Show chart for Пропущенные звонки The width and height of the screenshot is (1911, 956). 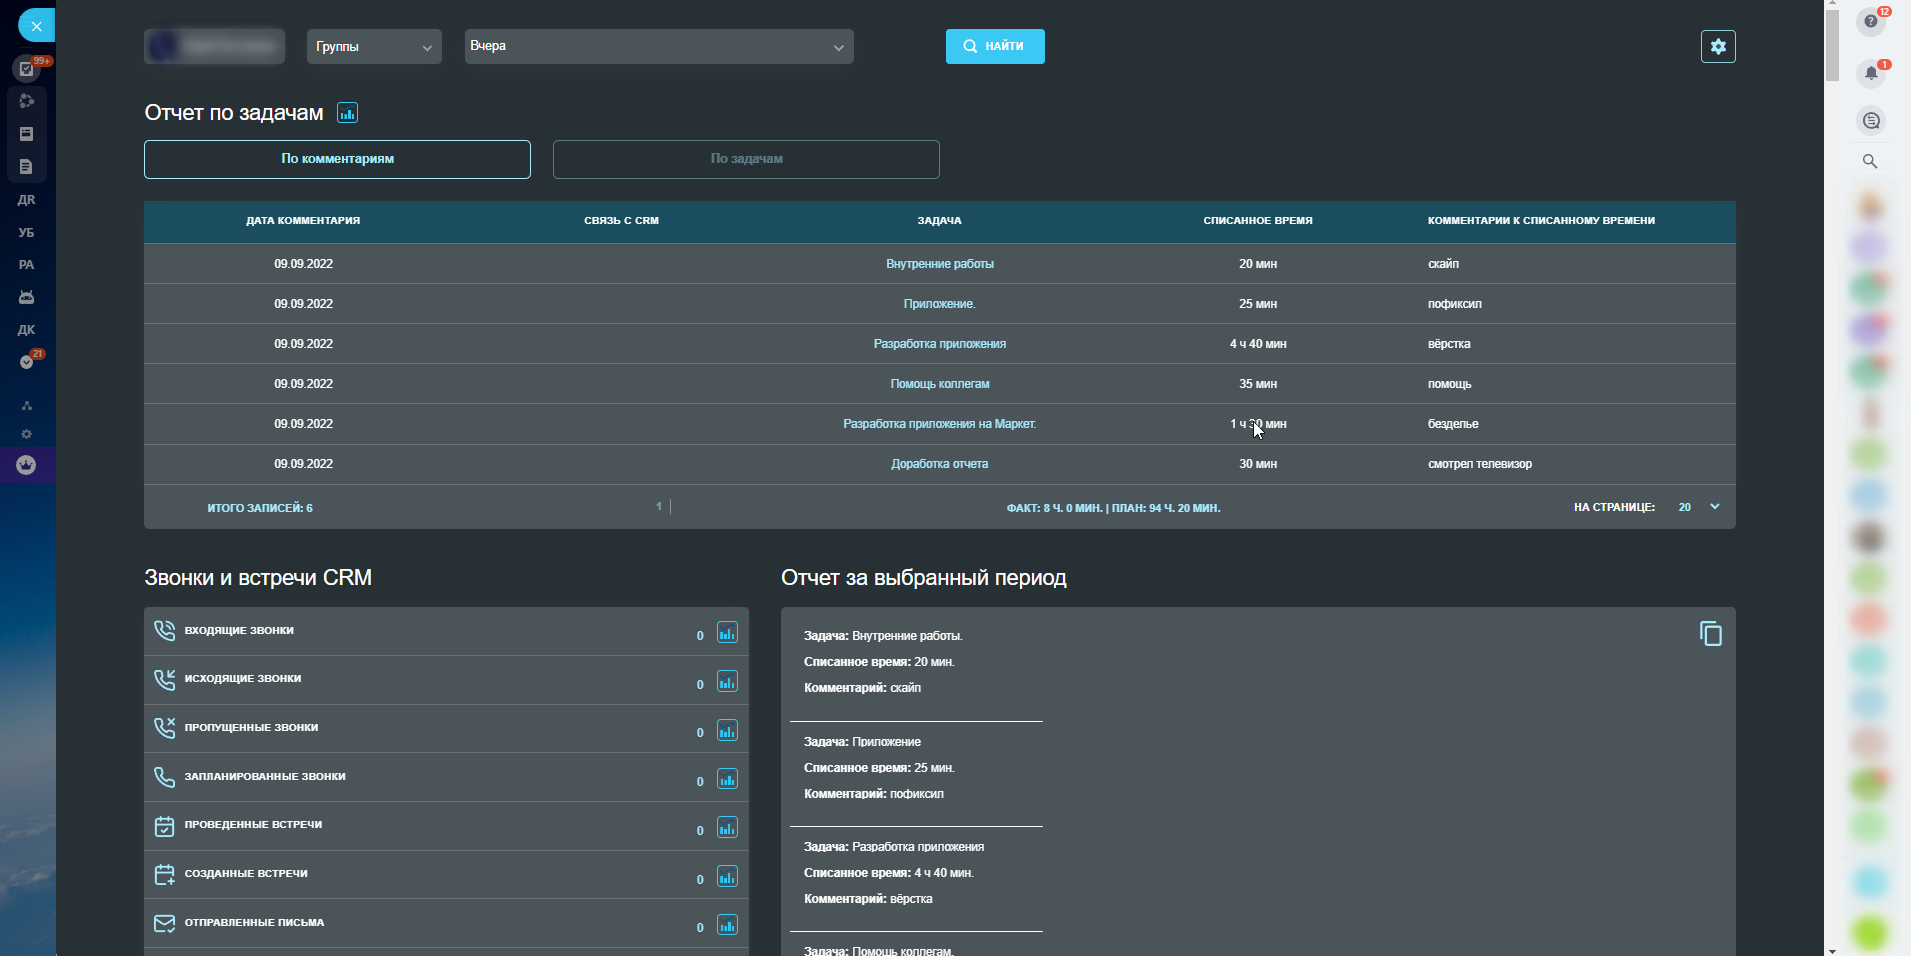(x=727, y=731)
